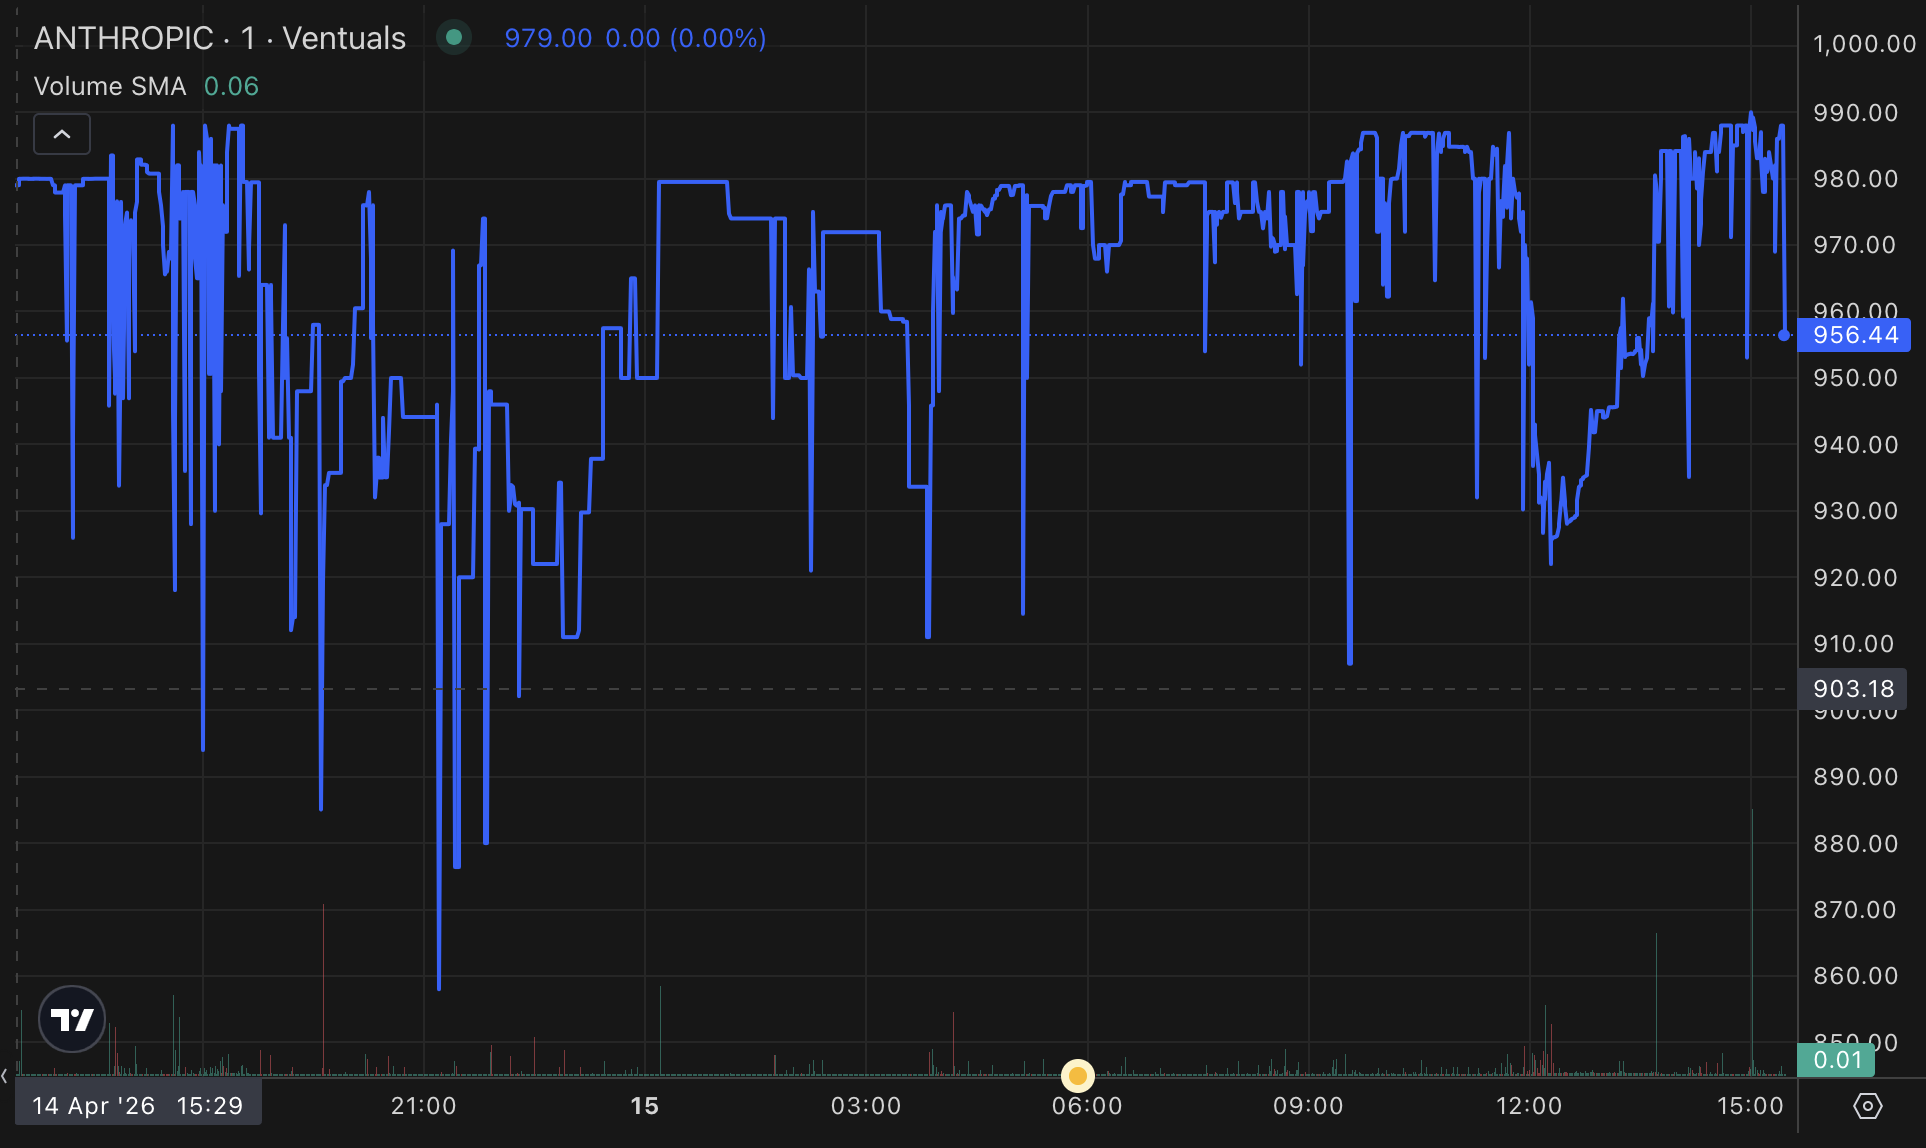Image resolution: width=1926 pixels, height=1148 pixels.
Task: Click the 979.00 price value in legend
Action: tap(548, 38)
